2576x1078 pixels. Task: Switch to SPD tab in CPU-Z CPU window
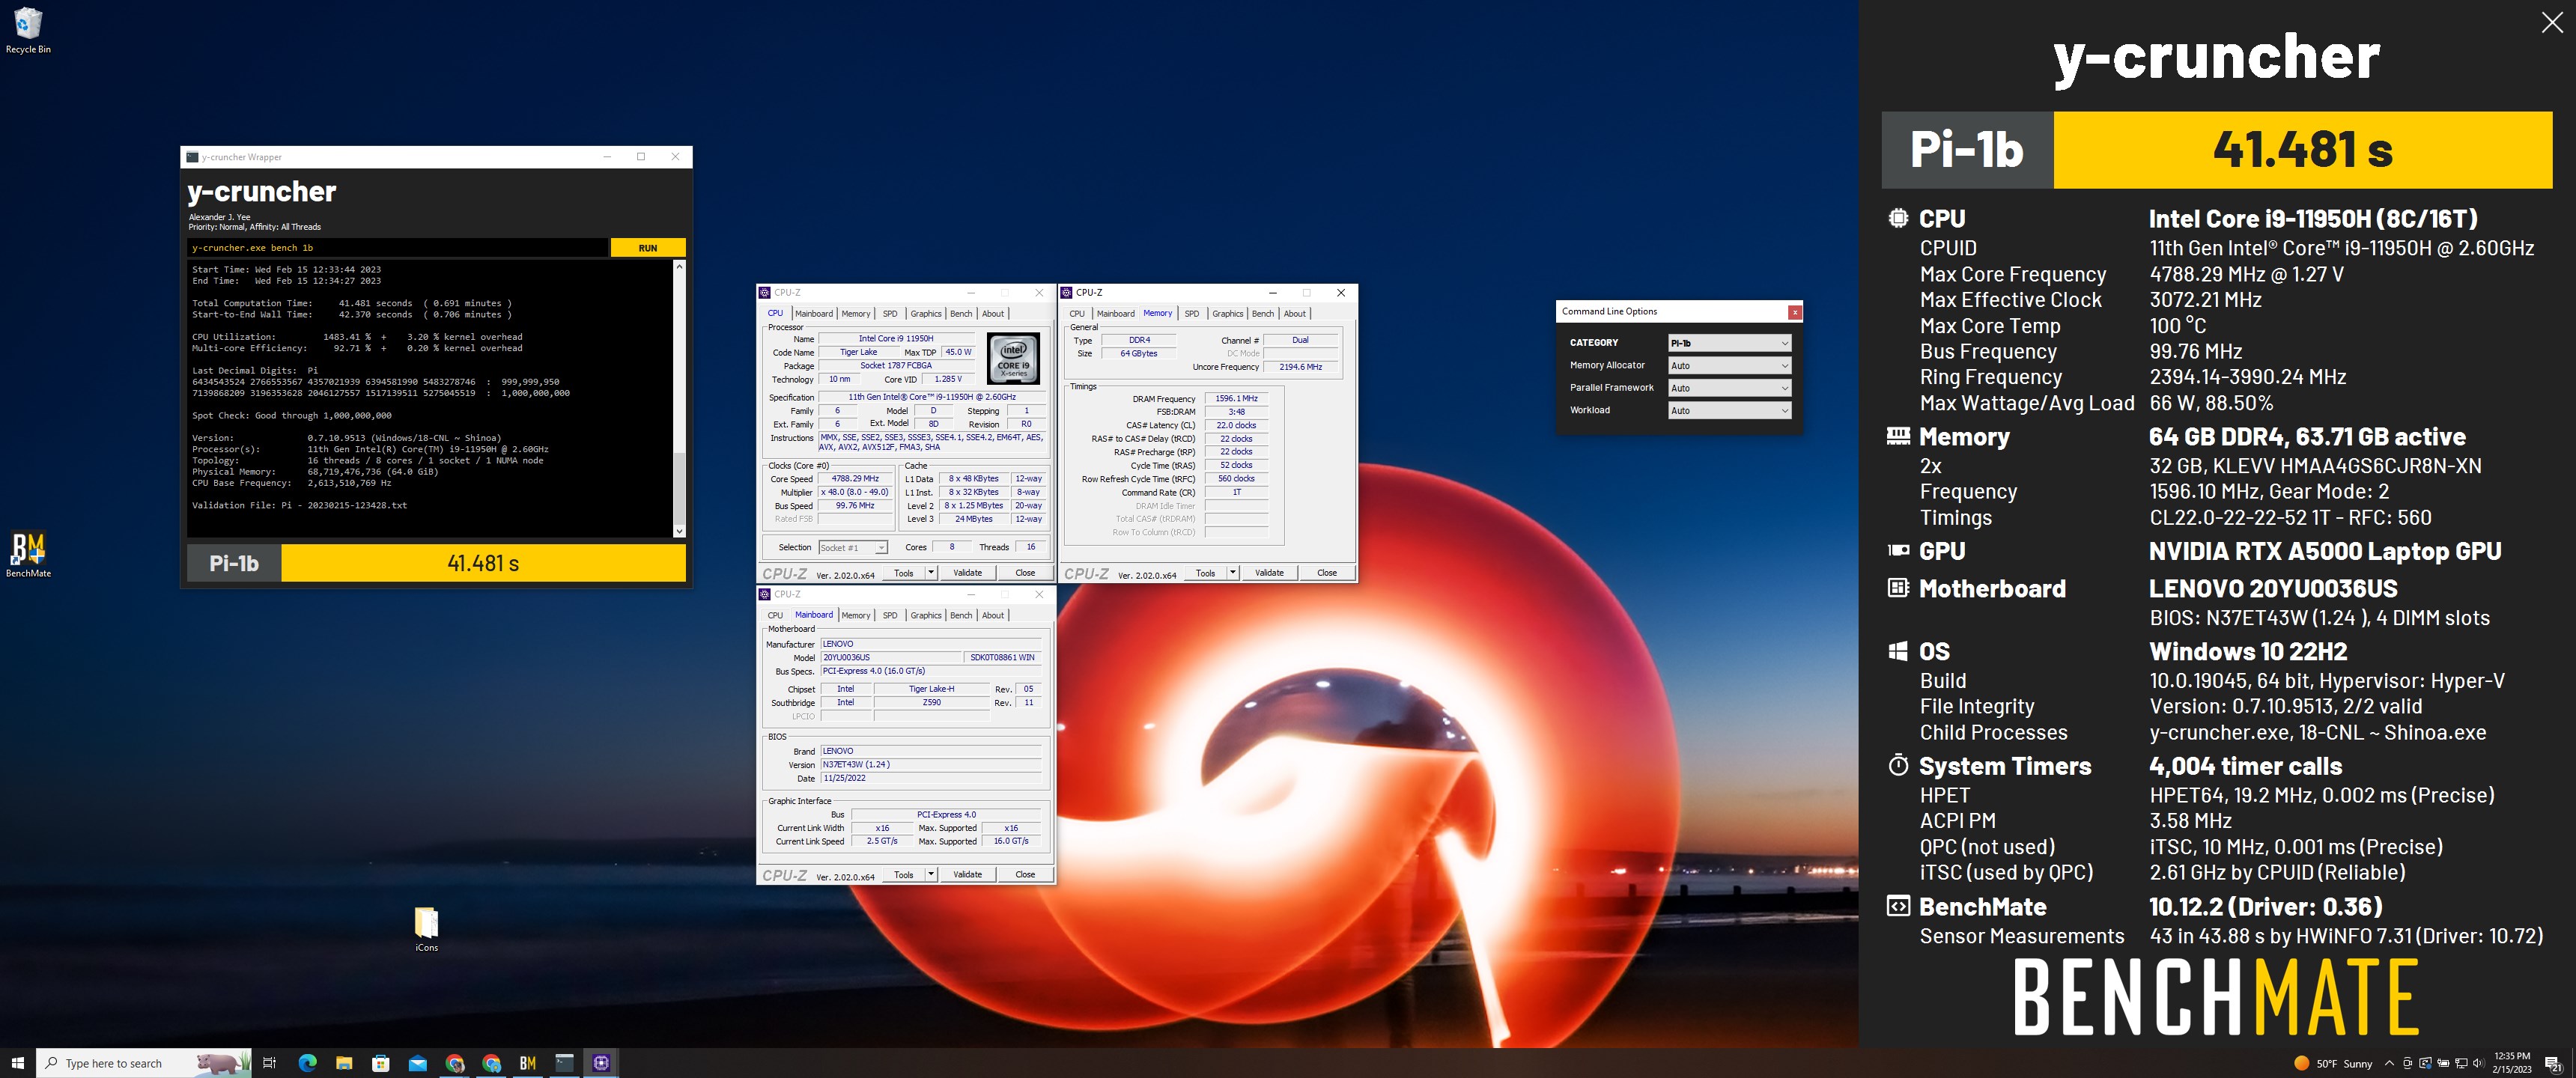tap(890, 314)
